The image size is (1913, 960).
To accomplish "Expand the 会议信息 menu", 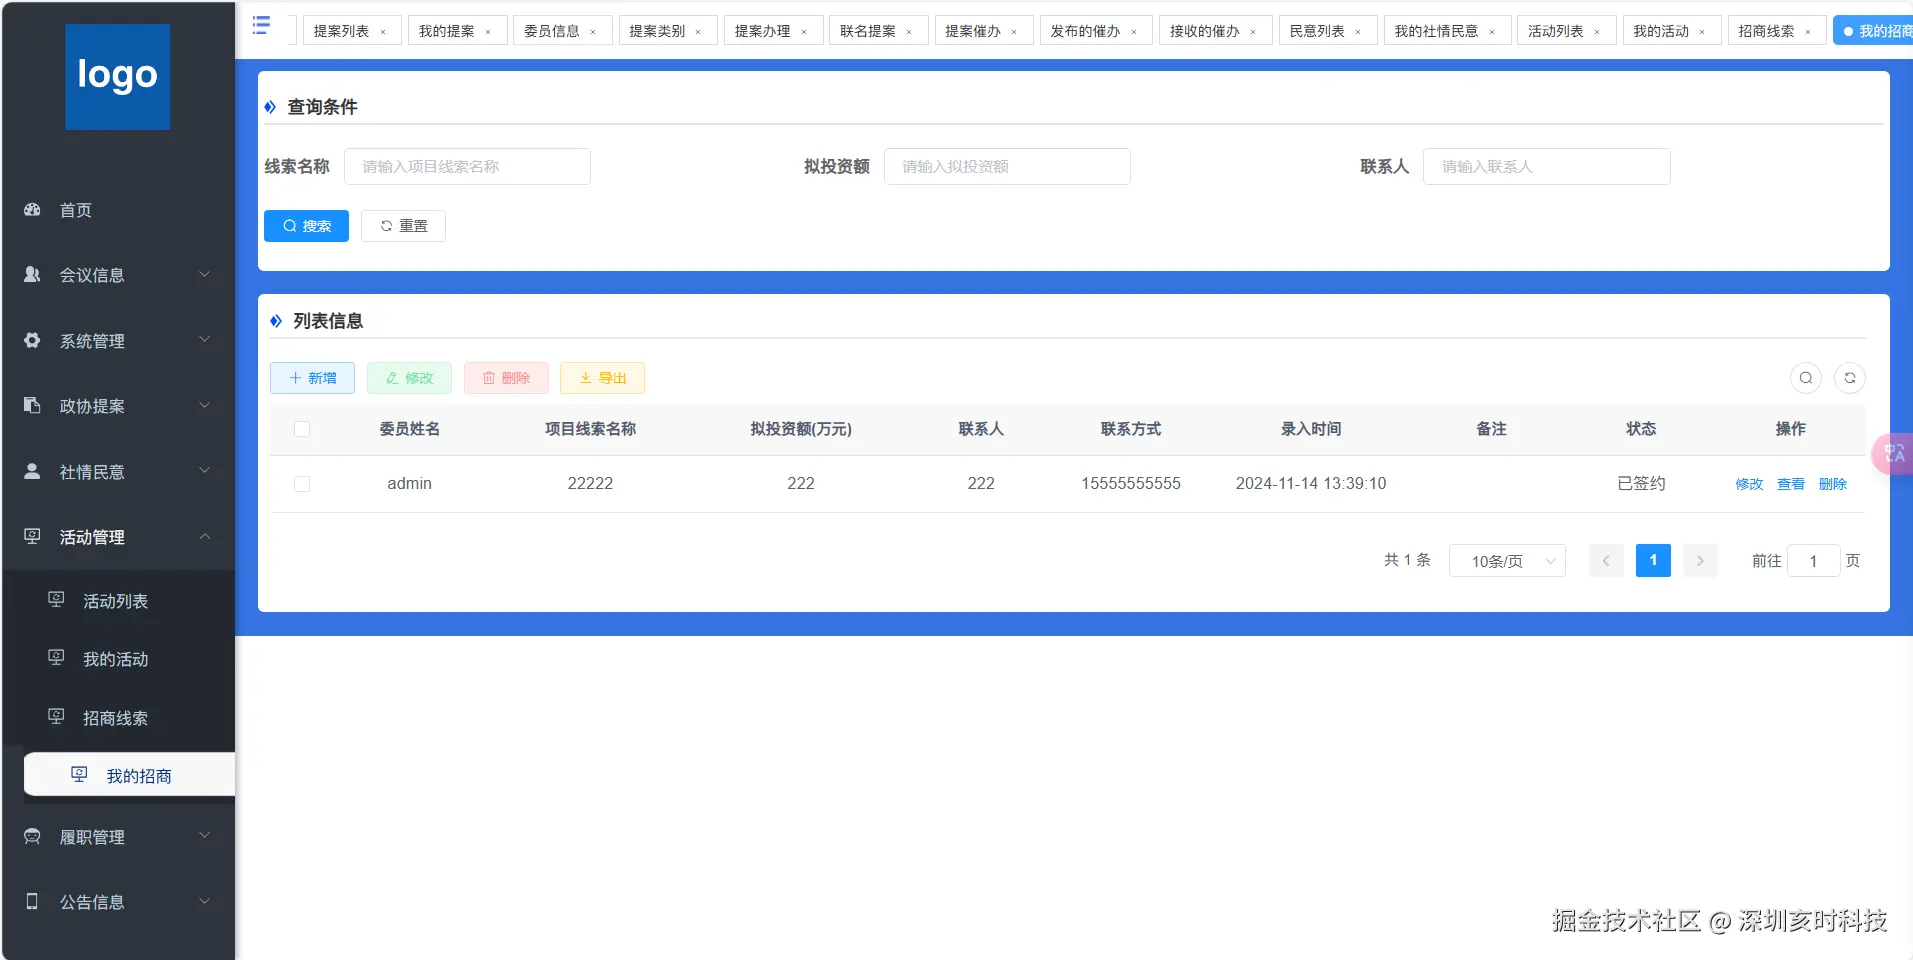I will (x=119, y=275).
